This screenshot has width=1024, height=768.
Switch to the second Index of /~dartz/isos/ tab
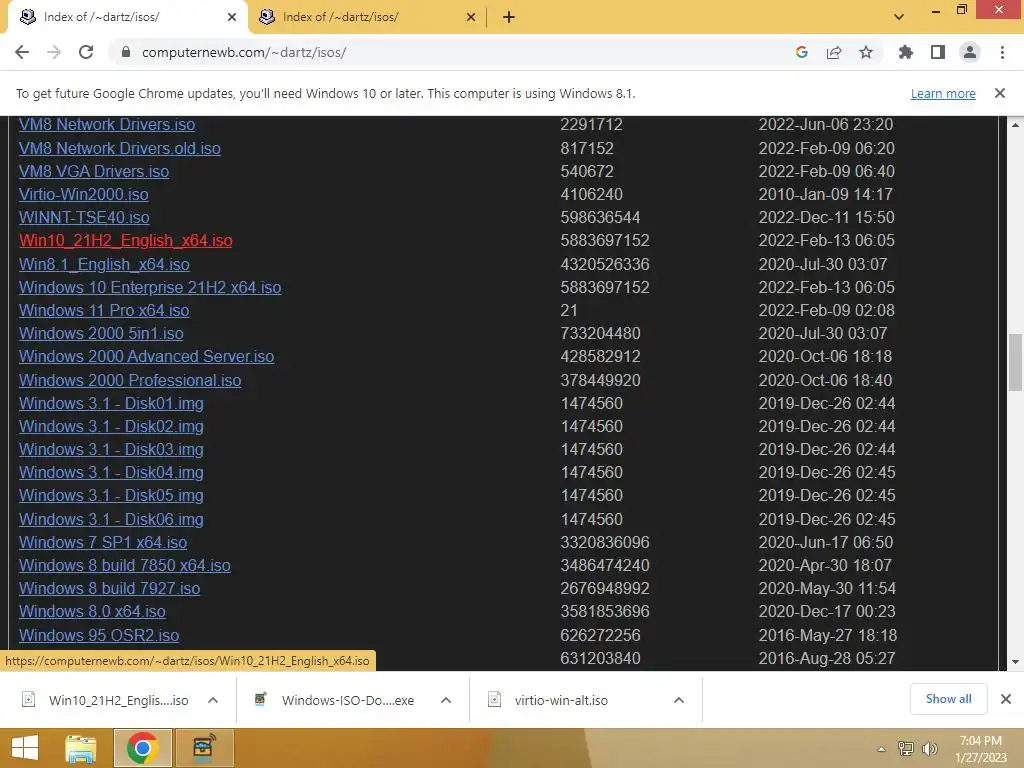point(366,17)
